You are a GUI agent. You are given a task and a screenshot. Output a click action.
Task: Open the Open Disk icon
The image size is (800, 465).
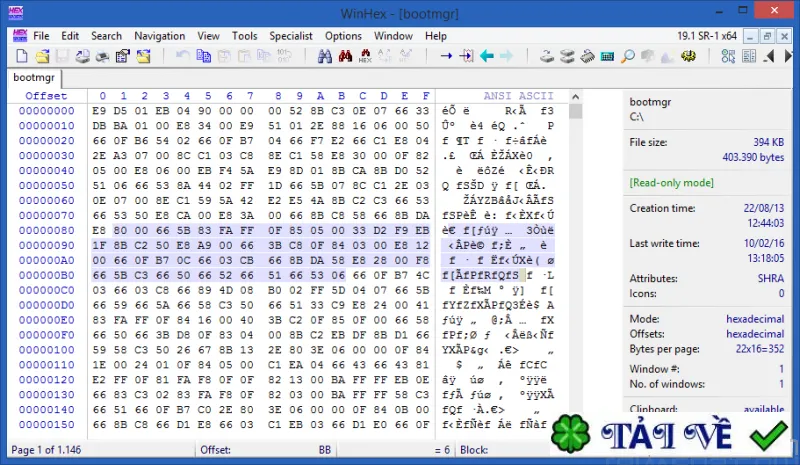coord(547,56)
